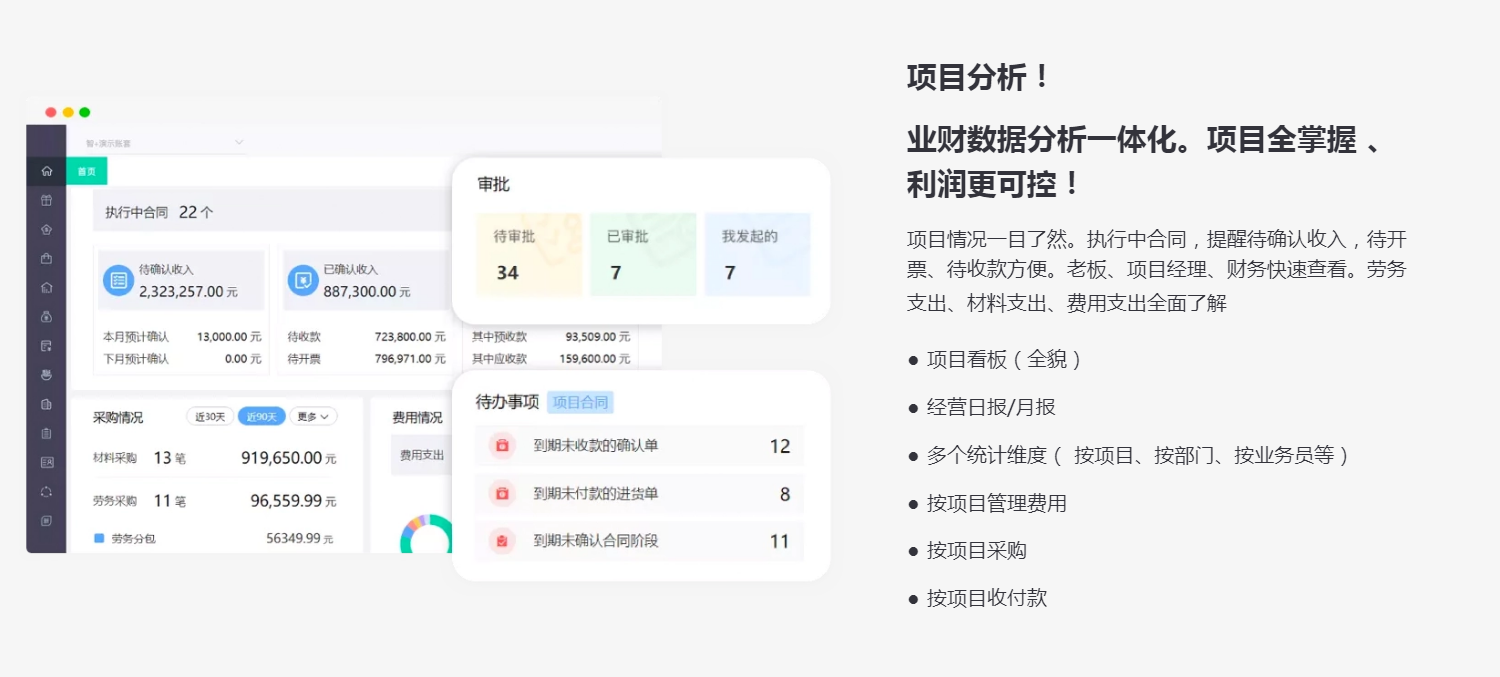The height and width of the screenshot is (677, 1500).
Task: Click the 919,650.00 元 amount
Action: coord(289,458)
